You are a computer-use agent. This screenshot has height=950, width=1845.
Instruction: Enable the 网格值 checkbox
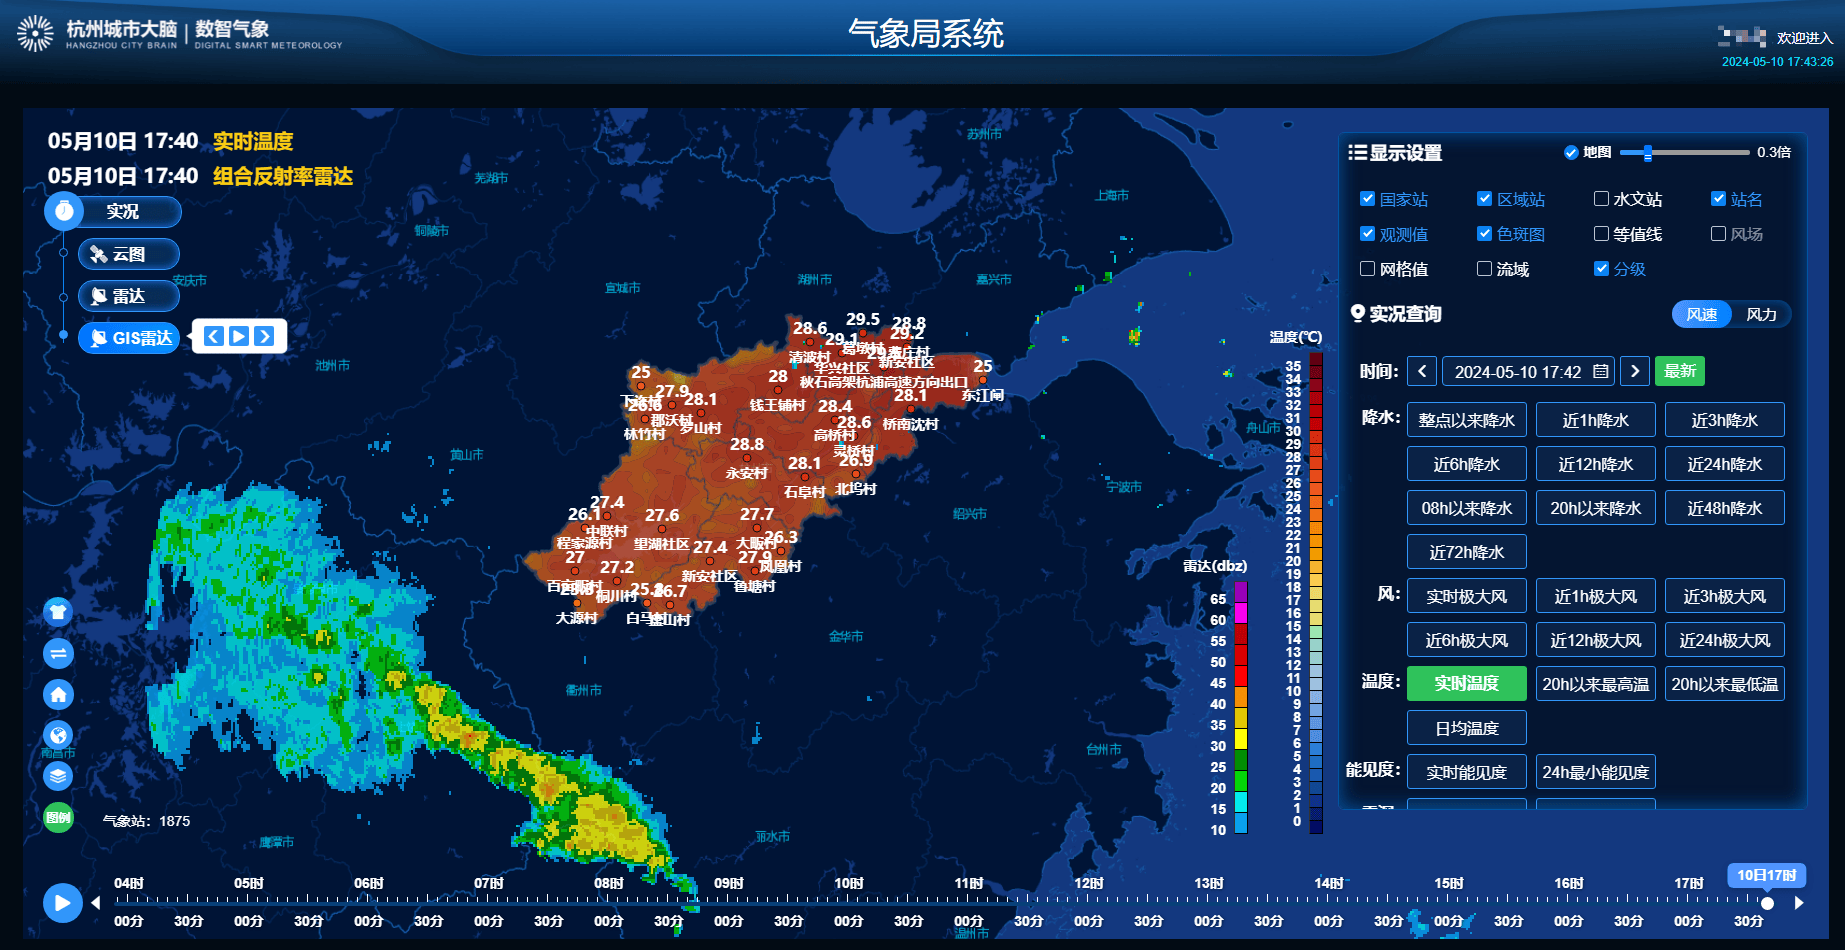[x=1367, y=269]
